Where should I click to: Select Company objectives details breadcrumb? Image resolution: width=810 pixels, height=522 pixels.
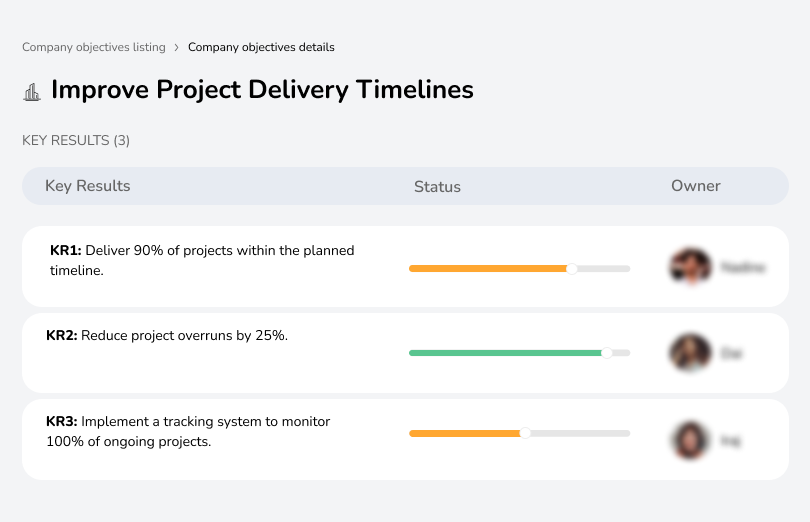(261, 47)
